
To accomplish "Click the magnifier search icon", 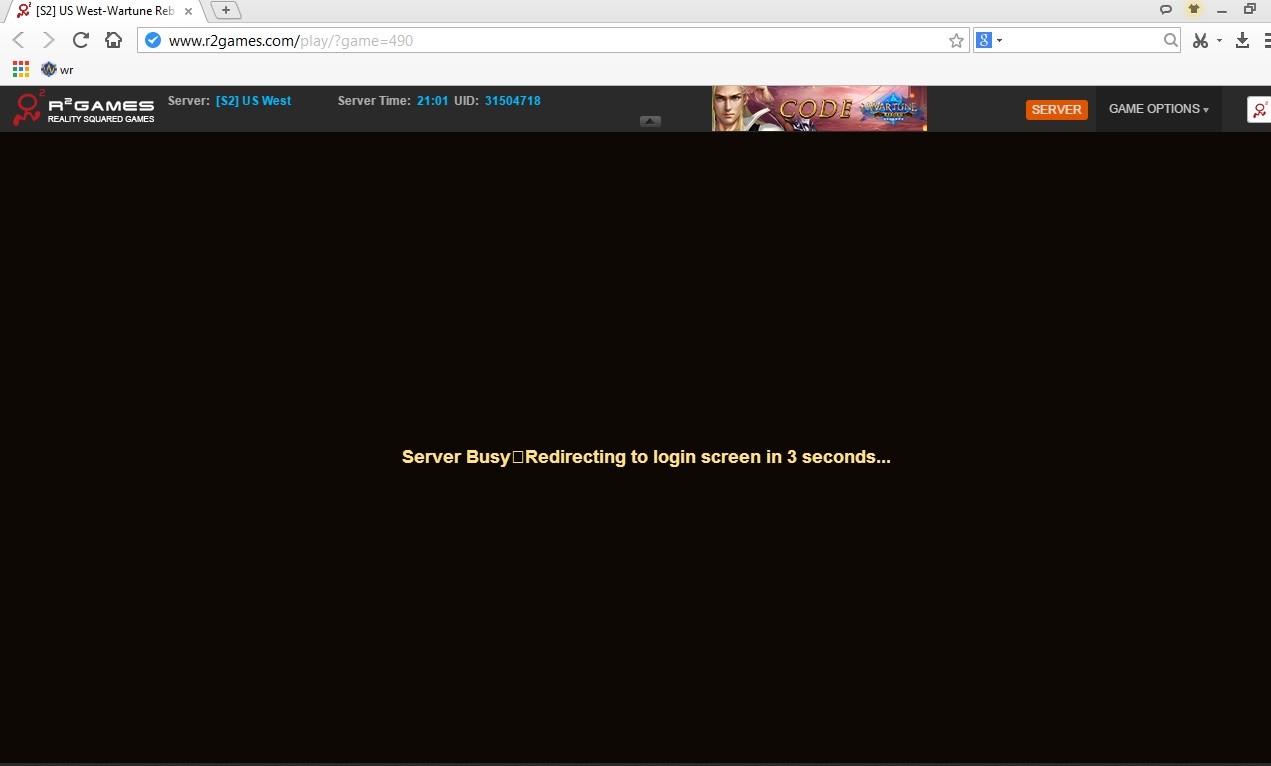I will click(x=1171, y=40).
